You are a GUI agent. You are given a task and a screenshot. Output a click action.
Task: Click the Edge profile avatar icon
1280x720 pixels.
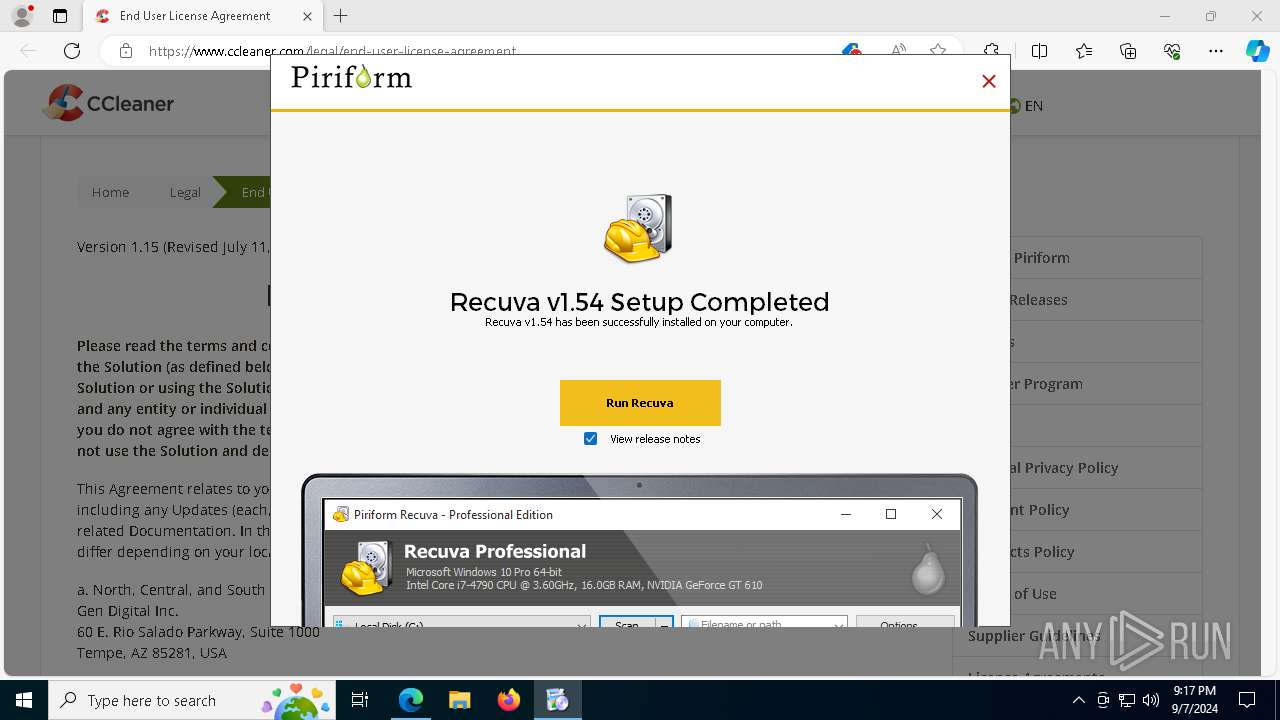22,16
